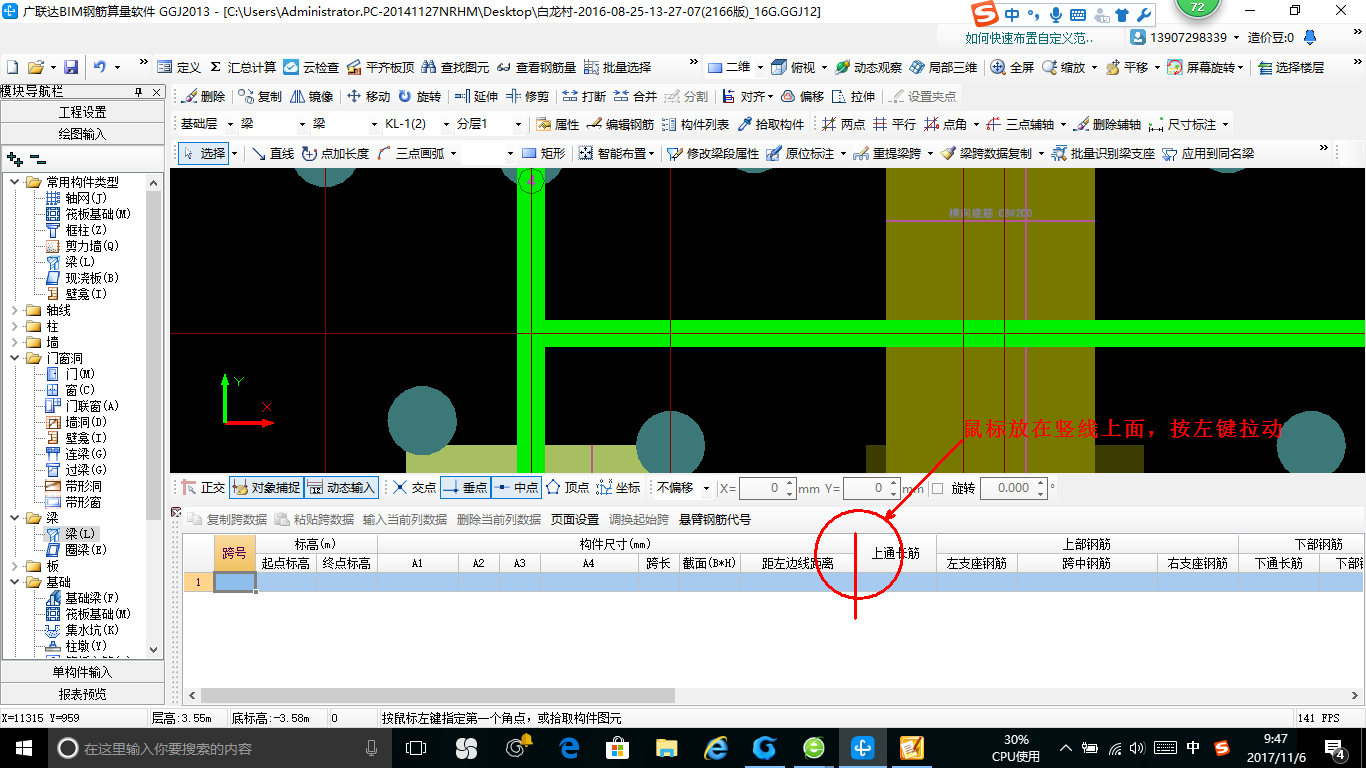
Task: Switch to 局部三维 partial 3D view
Action: coord(943,67)
